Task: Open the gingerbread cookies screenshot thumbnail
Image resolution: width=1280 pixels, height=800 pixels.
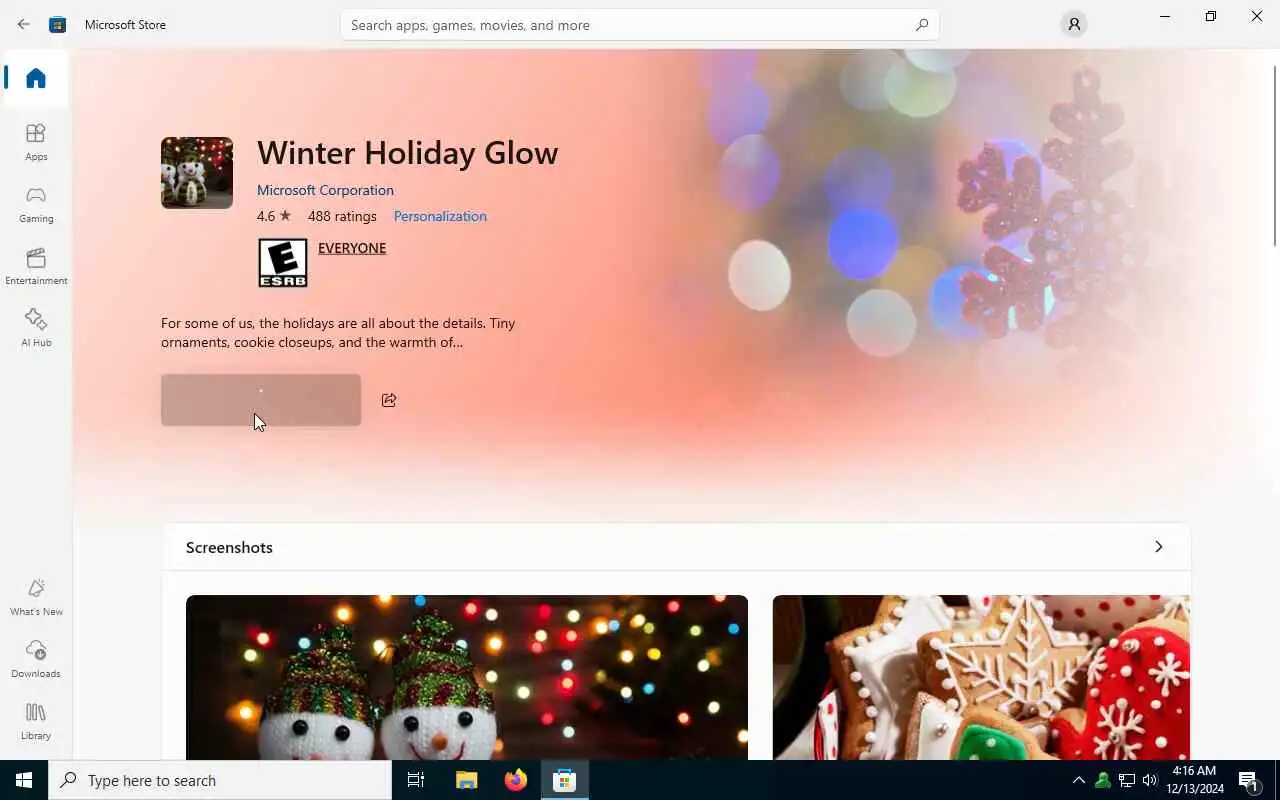Action: 981,677
